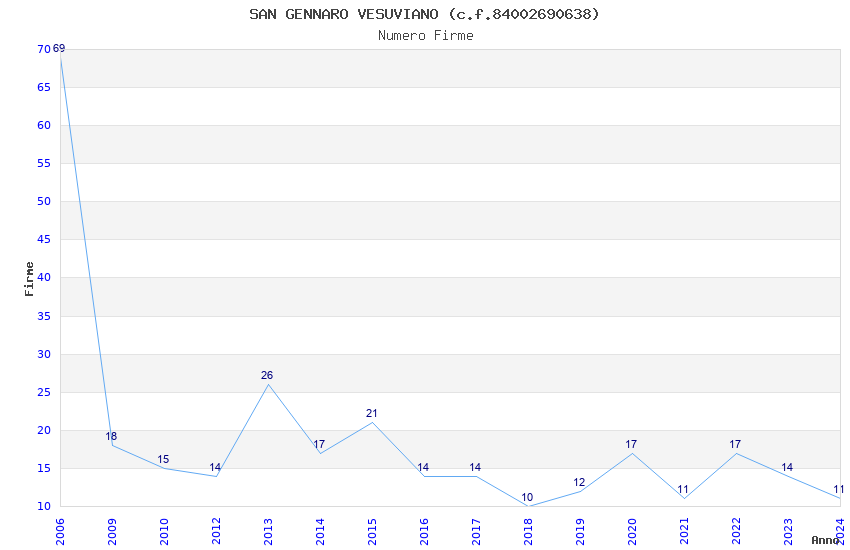Select the year 2023 on the x-axis
The height and width of the screenshot is (550, 850).
tap(789, 531)
